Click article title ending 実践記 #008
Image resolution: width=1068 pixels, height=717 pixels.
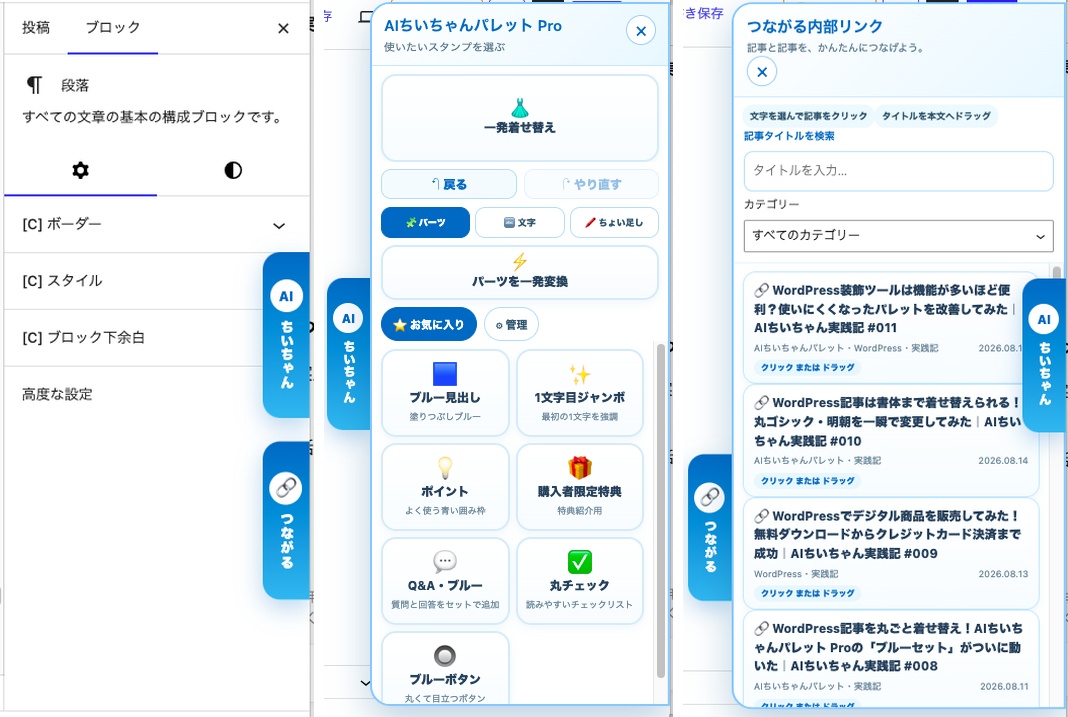[x=888, y=647]
